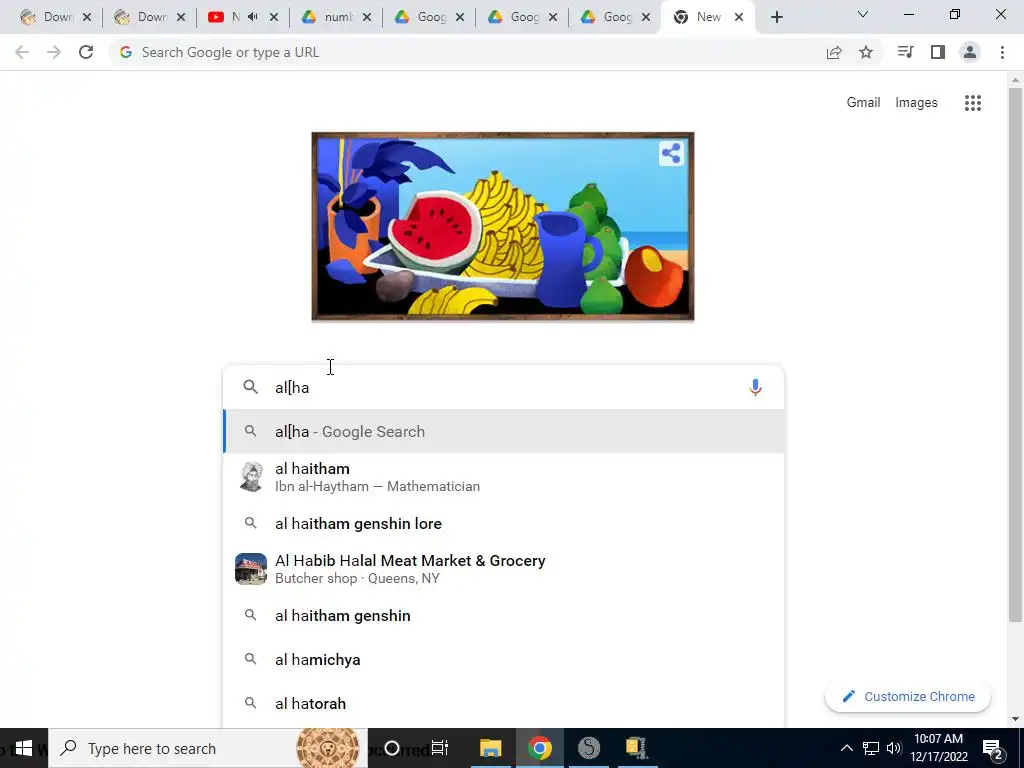Choose 'al hamichya' suggestion
1024x768 pixels.
504,660
